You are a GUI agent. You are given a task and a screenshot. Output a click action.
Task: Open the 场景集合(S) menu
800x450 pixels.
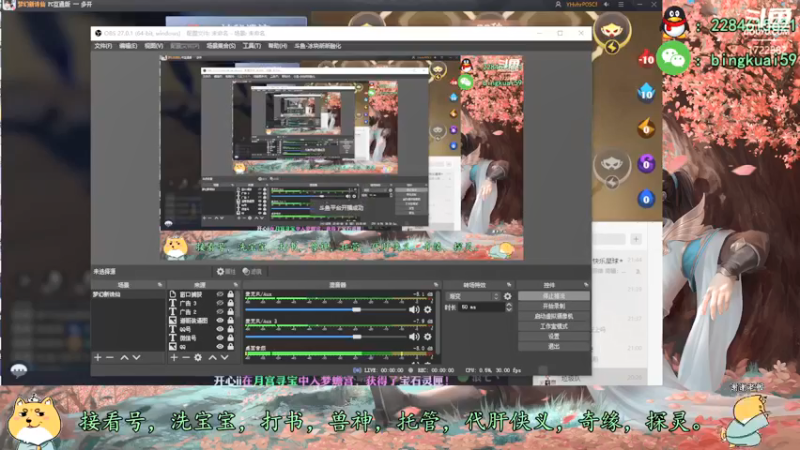(221, 46)
